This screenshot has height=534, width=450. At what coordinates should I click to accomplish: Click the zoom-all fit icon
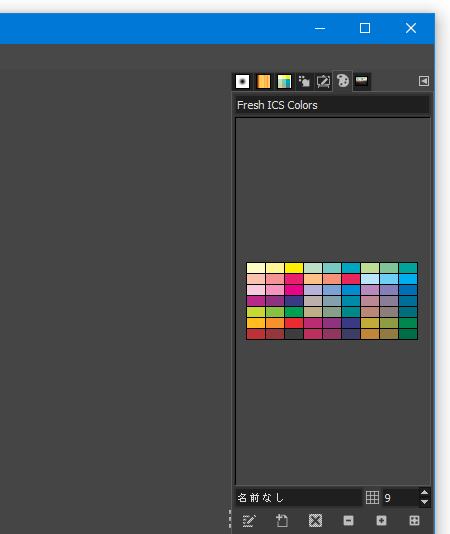(x=414, y=520)
